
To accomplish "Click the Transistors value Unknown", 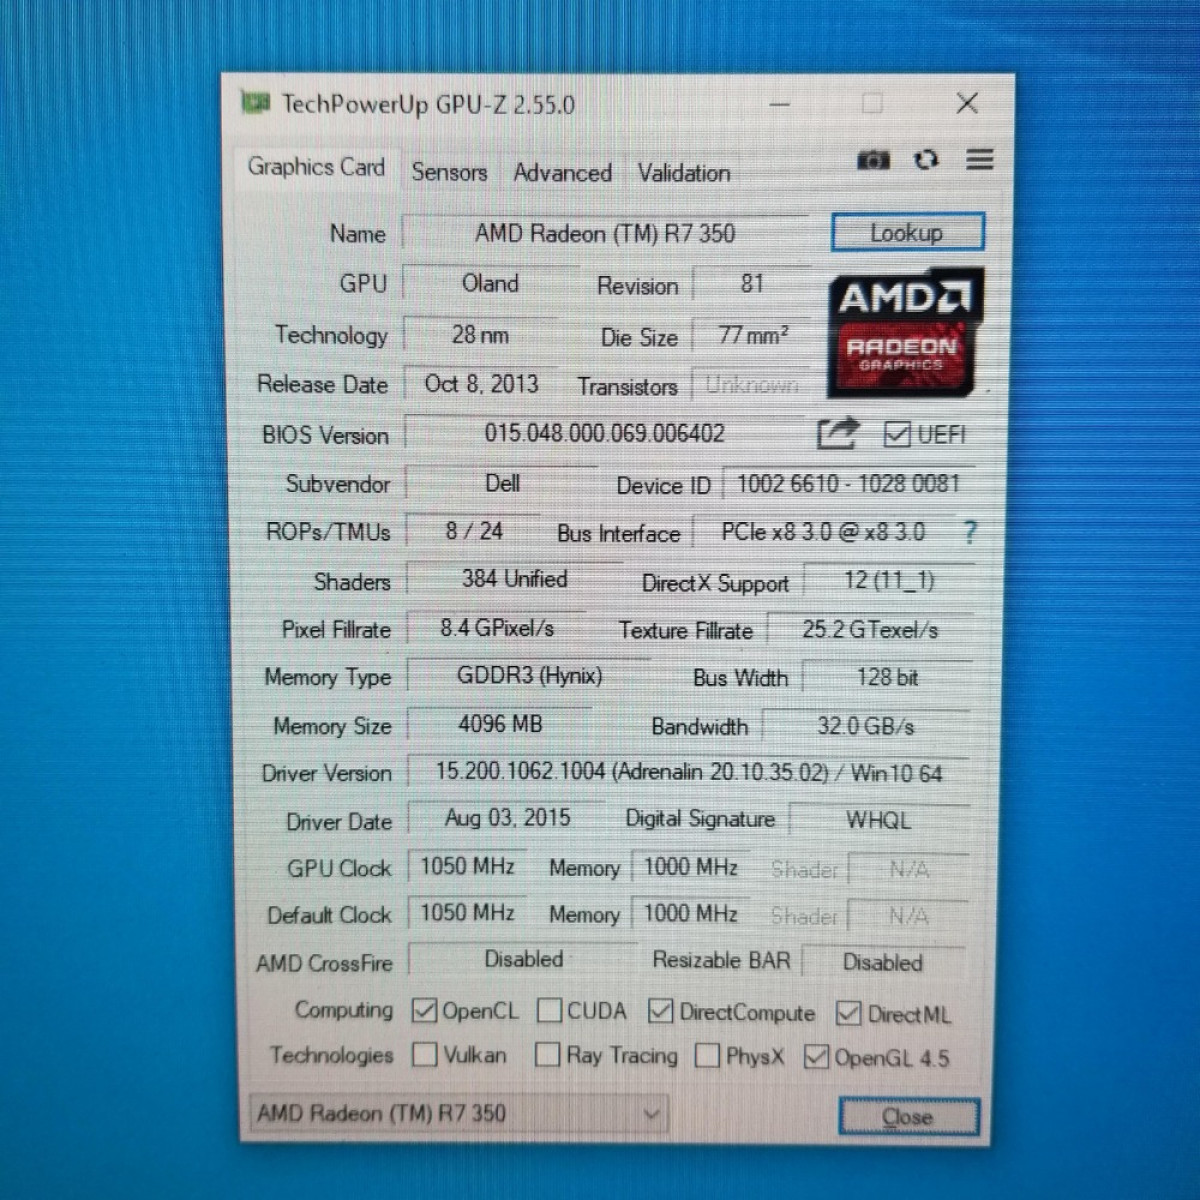I will coord(752,385).
